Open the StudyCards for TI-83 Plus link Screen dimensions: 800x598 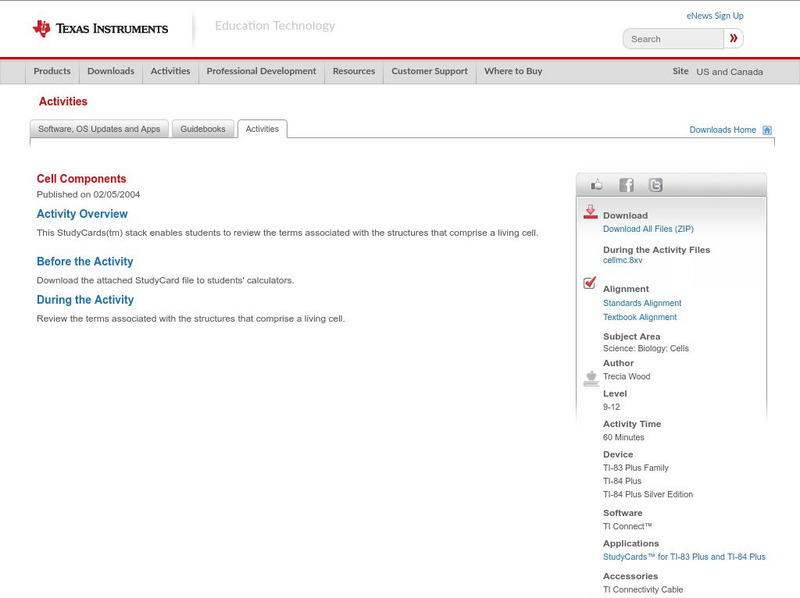683,555
